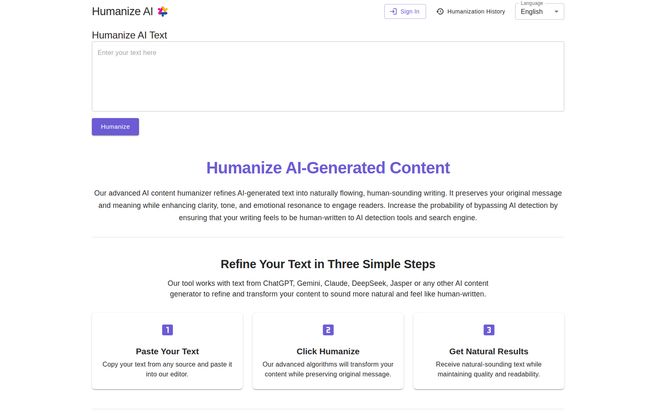Open Humanization History
Image resolution: width=650 pixels, height=414 pixels.
[x=471, y=12]
